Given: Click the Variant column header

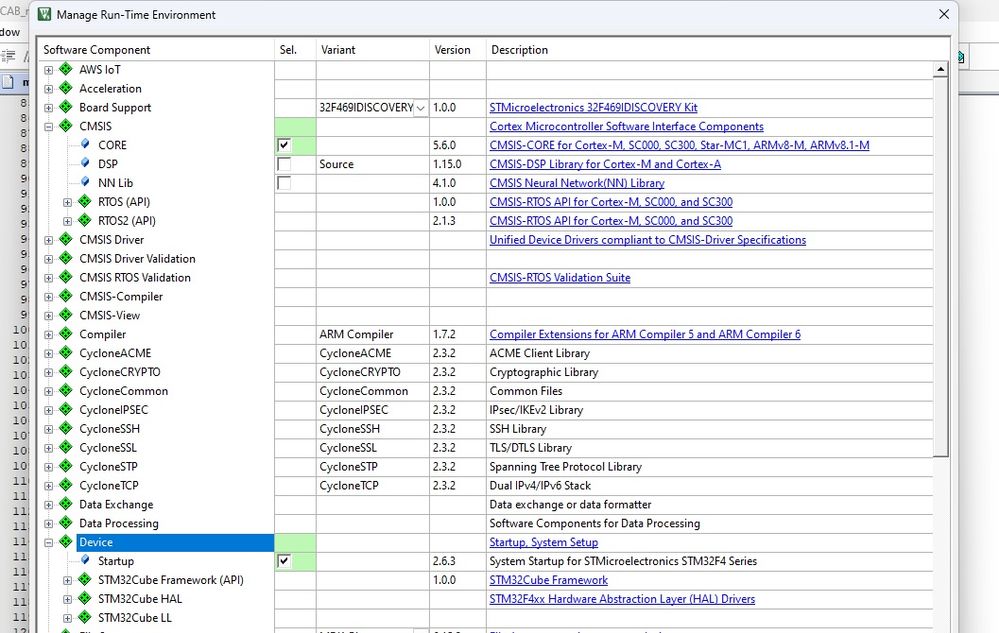Looking at the screenshot, I should [x=373, y=50].
